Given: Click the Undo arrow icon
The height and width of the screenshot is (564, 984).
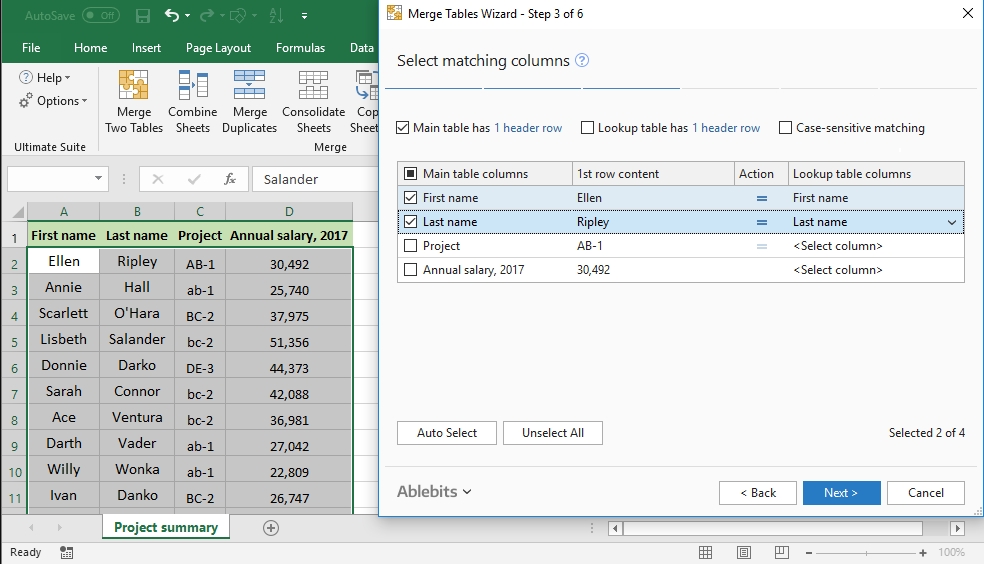Looking at the screenshot, I should pyautogui.click(x=172, y=16).
